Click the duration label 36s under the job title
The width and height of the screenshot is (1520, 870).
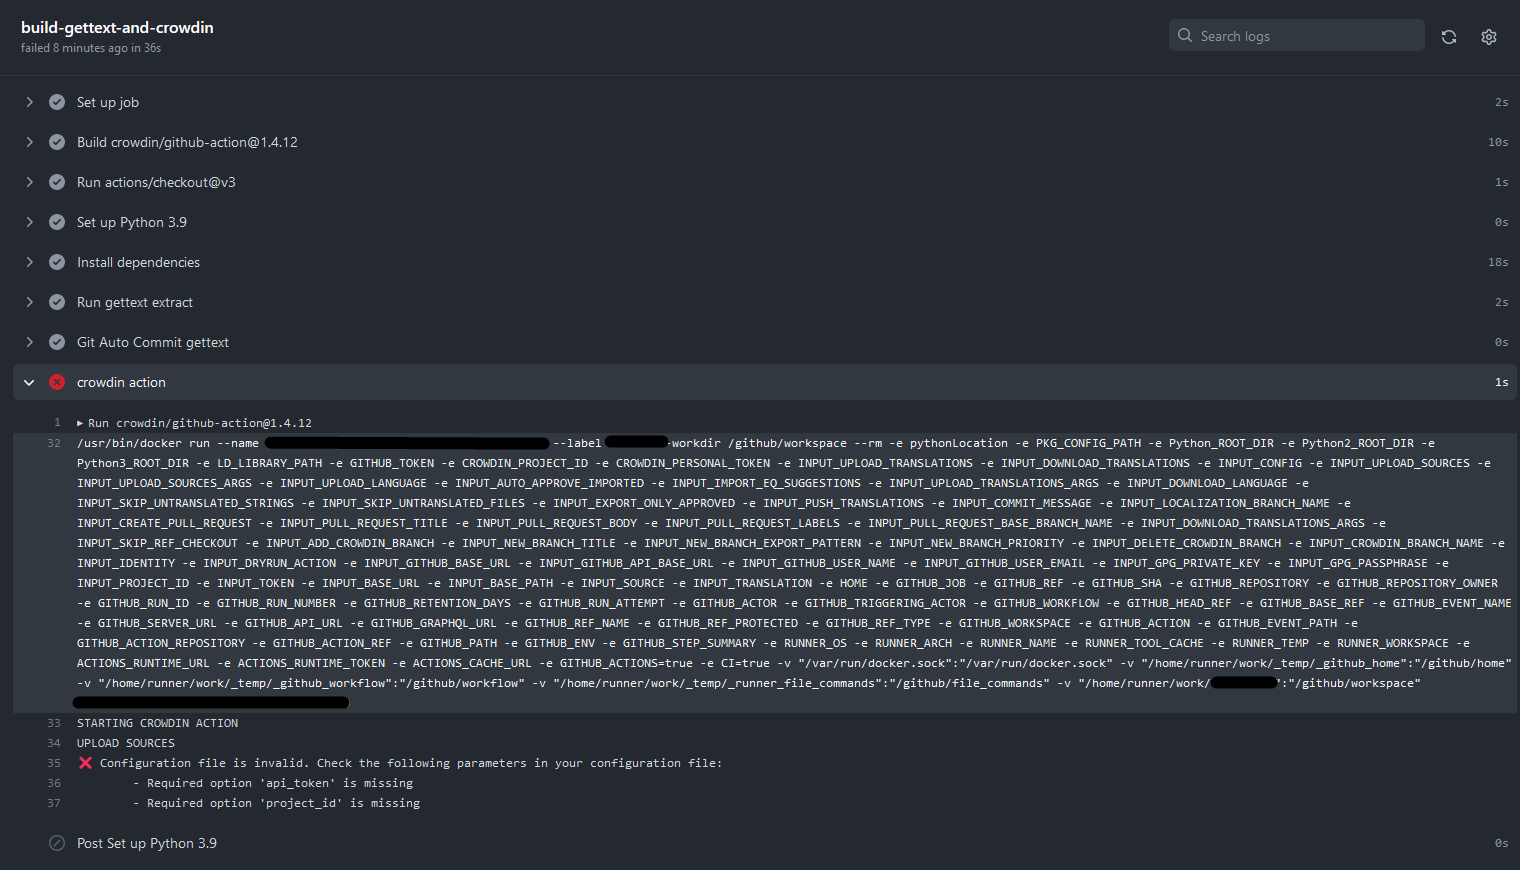(x=150, y=47)
